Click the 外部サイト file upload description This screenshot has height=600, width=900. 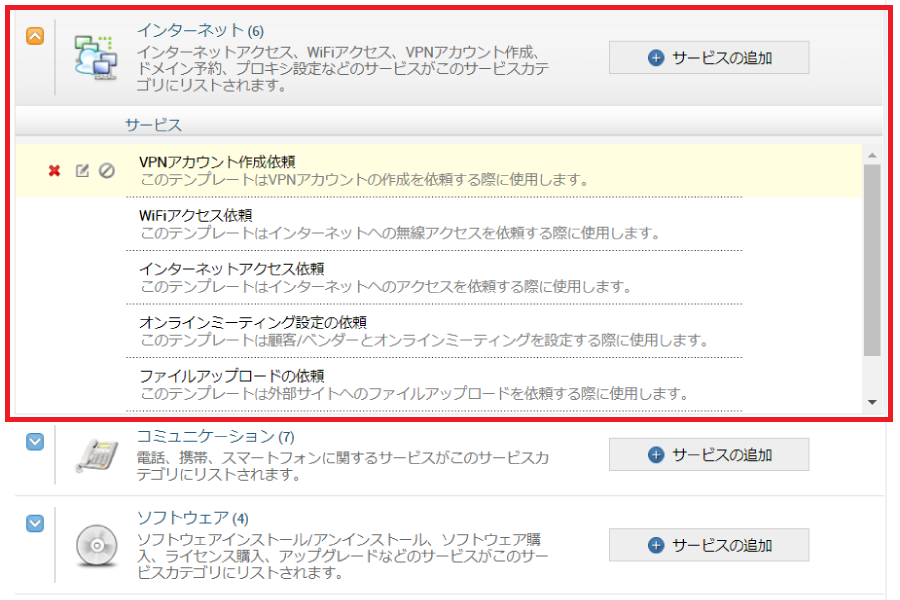414,393
